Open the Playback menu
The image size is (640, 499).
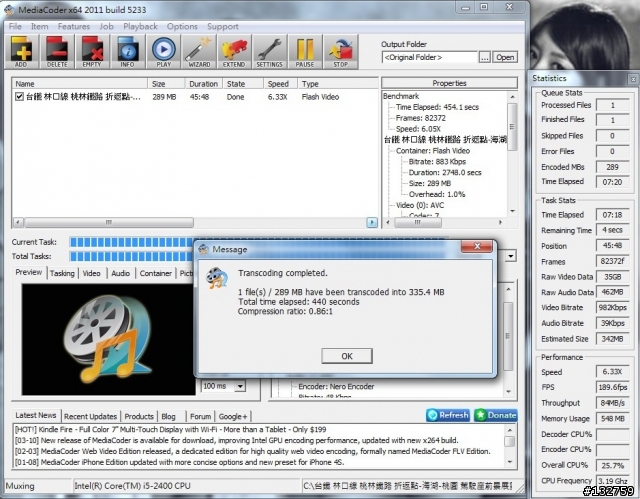pyautogui.click(x=140, y=27)
